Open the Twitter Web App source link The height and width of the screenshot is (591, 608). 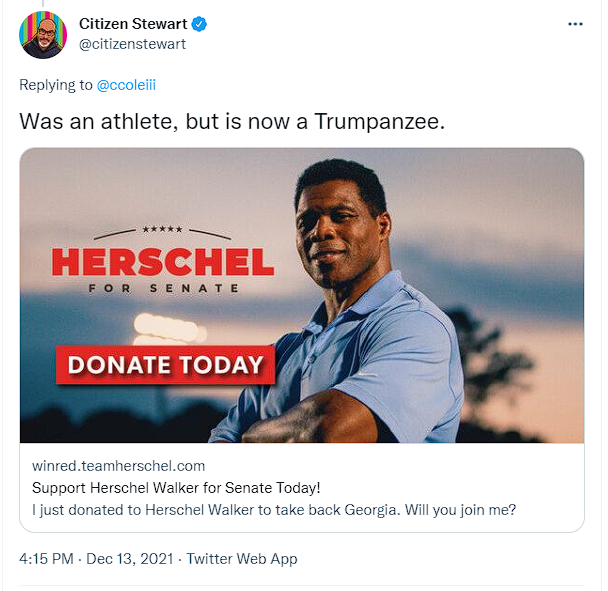tap(242, 559)
